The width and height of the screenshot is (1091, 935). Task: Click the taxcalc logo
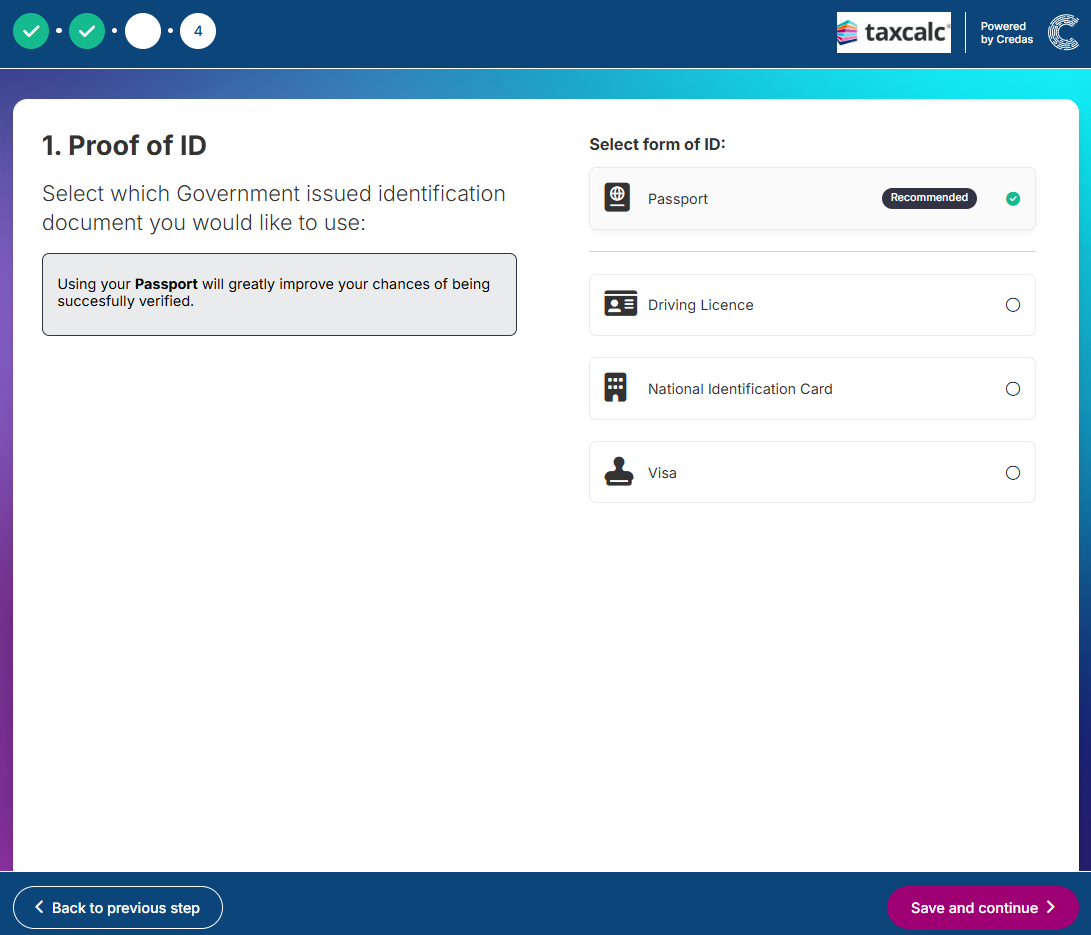pos(893,33)
